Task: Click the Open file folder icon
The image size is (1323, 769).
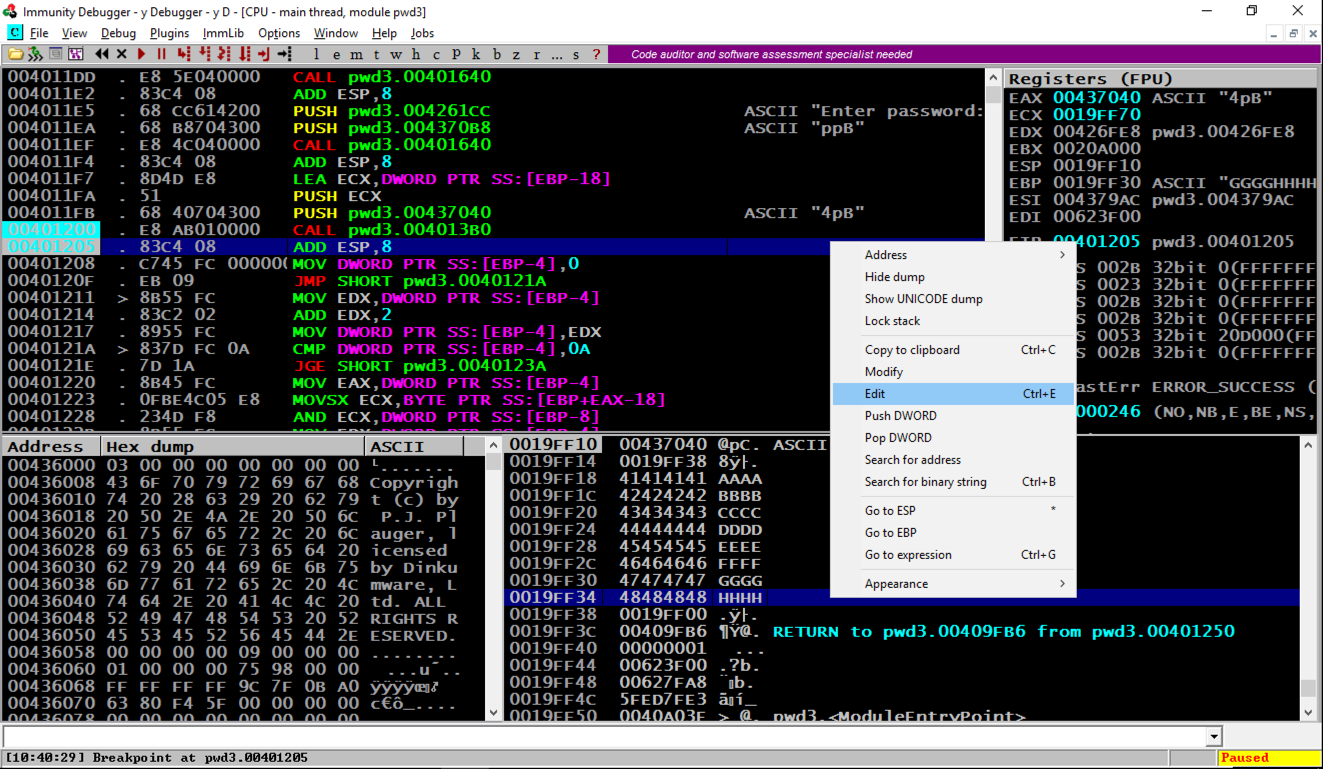Action: pyautogui.click(x=15, y=54)
